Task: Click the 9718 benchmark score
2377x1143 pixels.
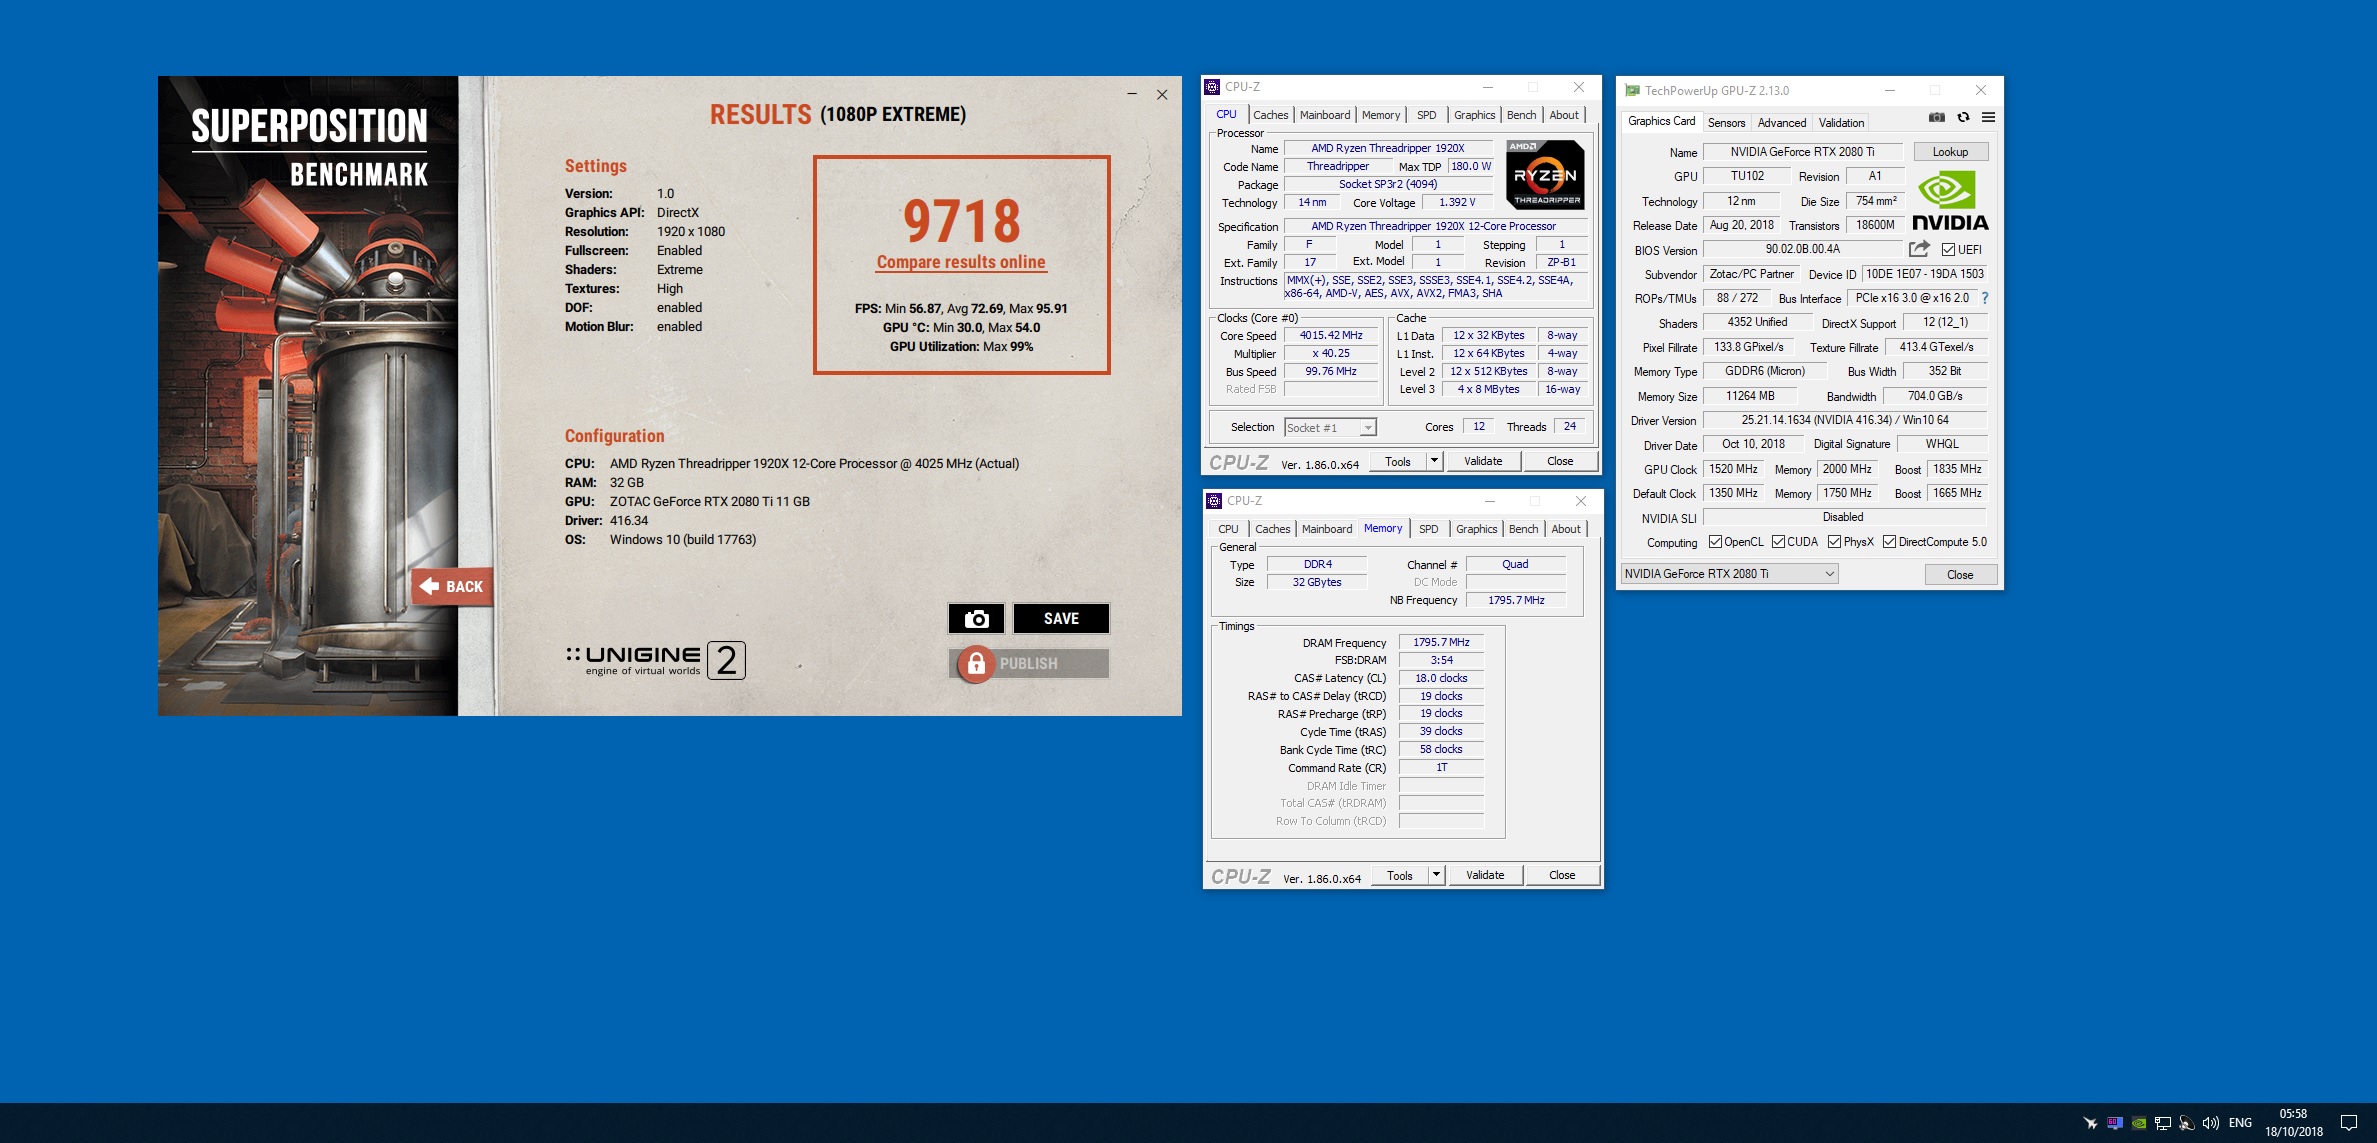Action: pyautogui.click(x=961, y=221)
